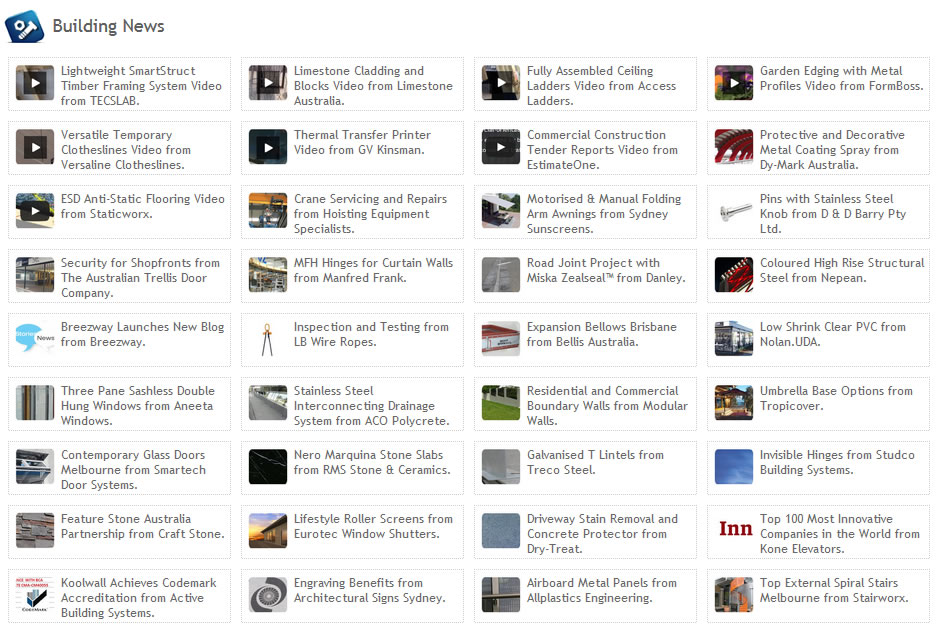Open the Low Shrink Clear PVC thumbnail
Screen dimensions: 936x630
coord(734,339)
